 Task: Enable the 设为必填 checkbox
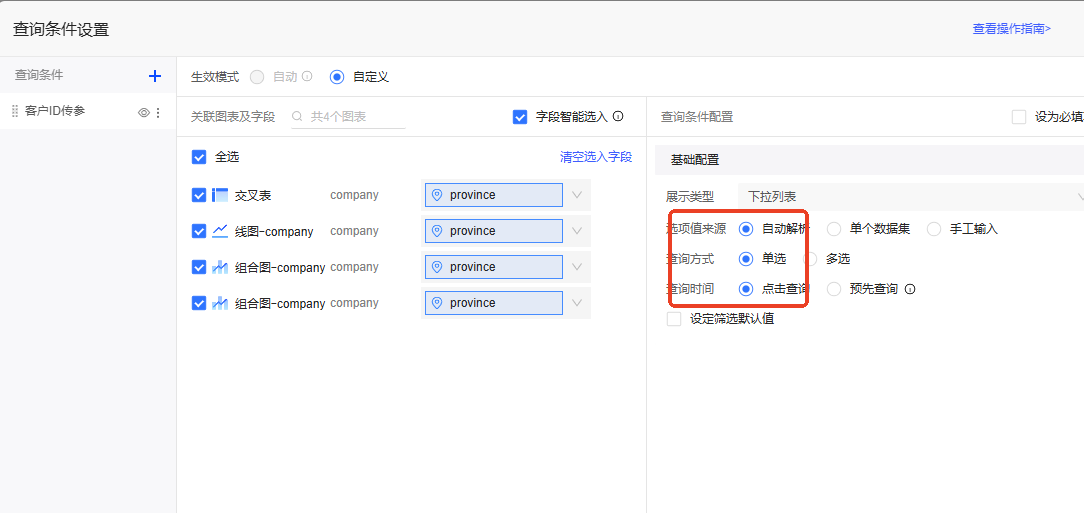[1019, 117]
